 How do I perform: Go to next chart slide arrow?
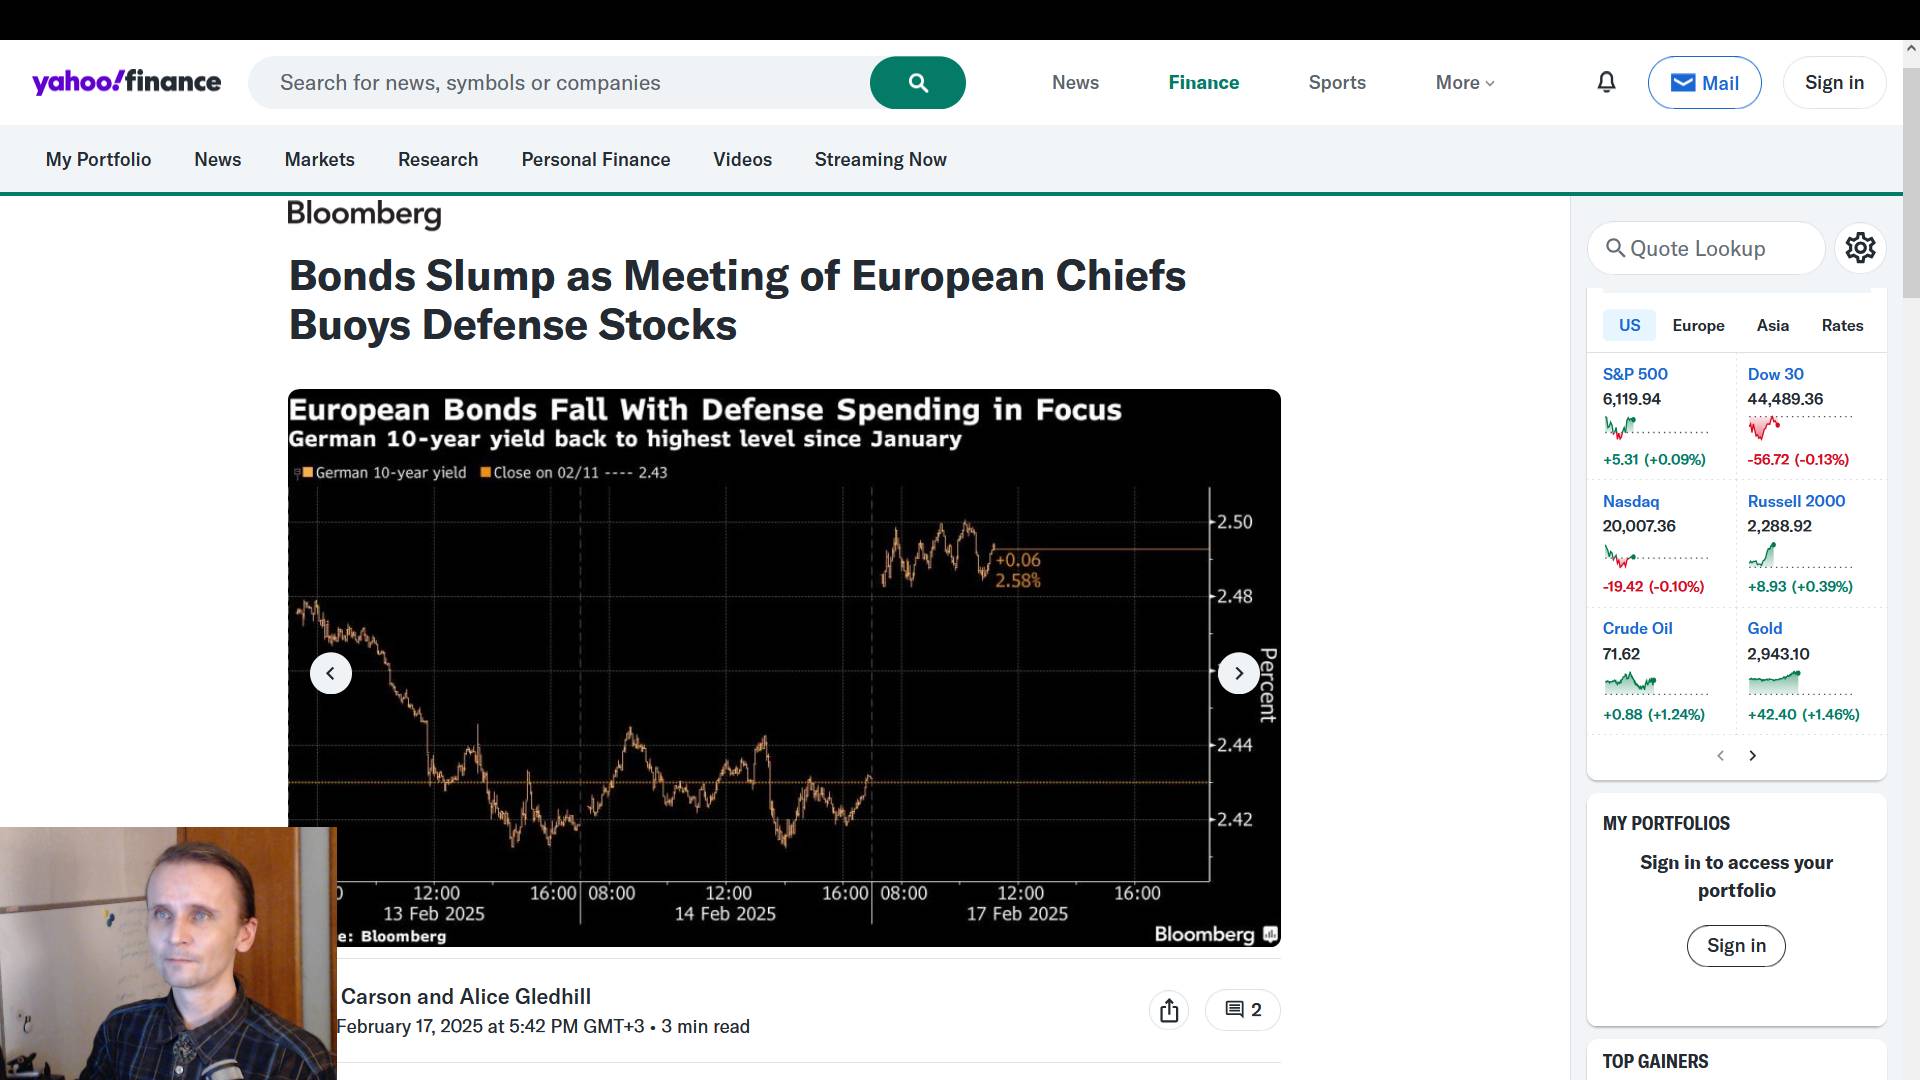click(x=1238, y=673)
